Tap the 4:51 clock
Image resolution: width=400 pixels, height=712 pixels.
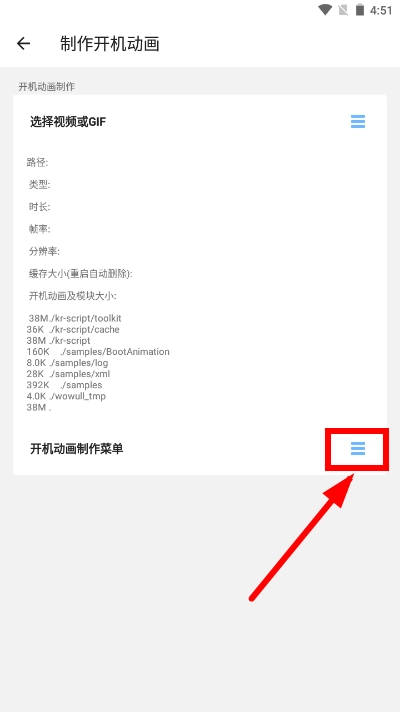tap(380, 10)
